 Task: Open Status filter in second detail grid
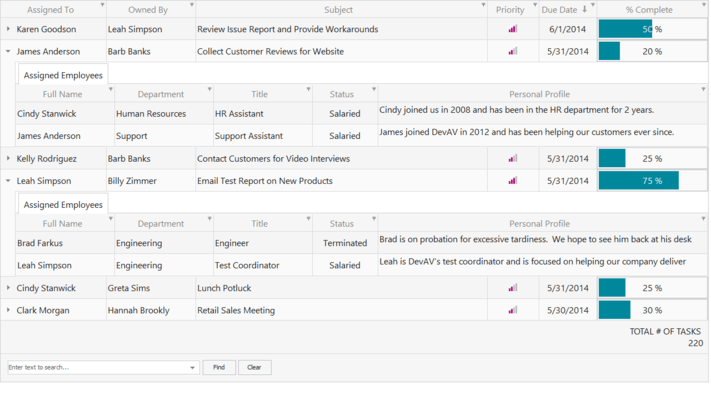tap(374, 218)
